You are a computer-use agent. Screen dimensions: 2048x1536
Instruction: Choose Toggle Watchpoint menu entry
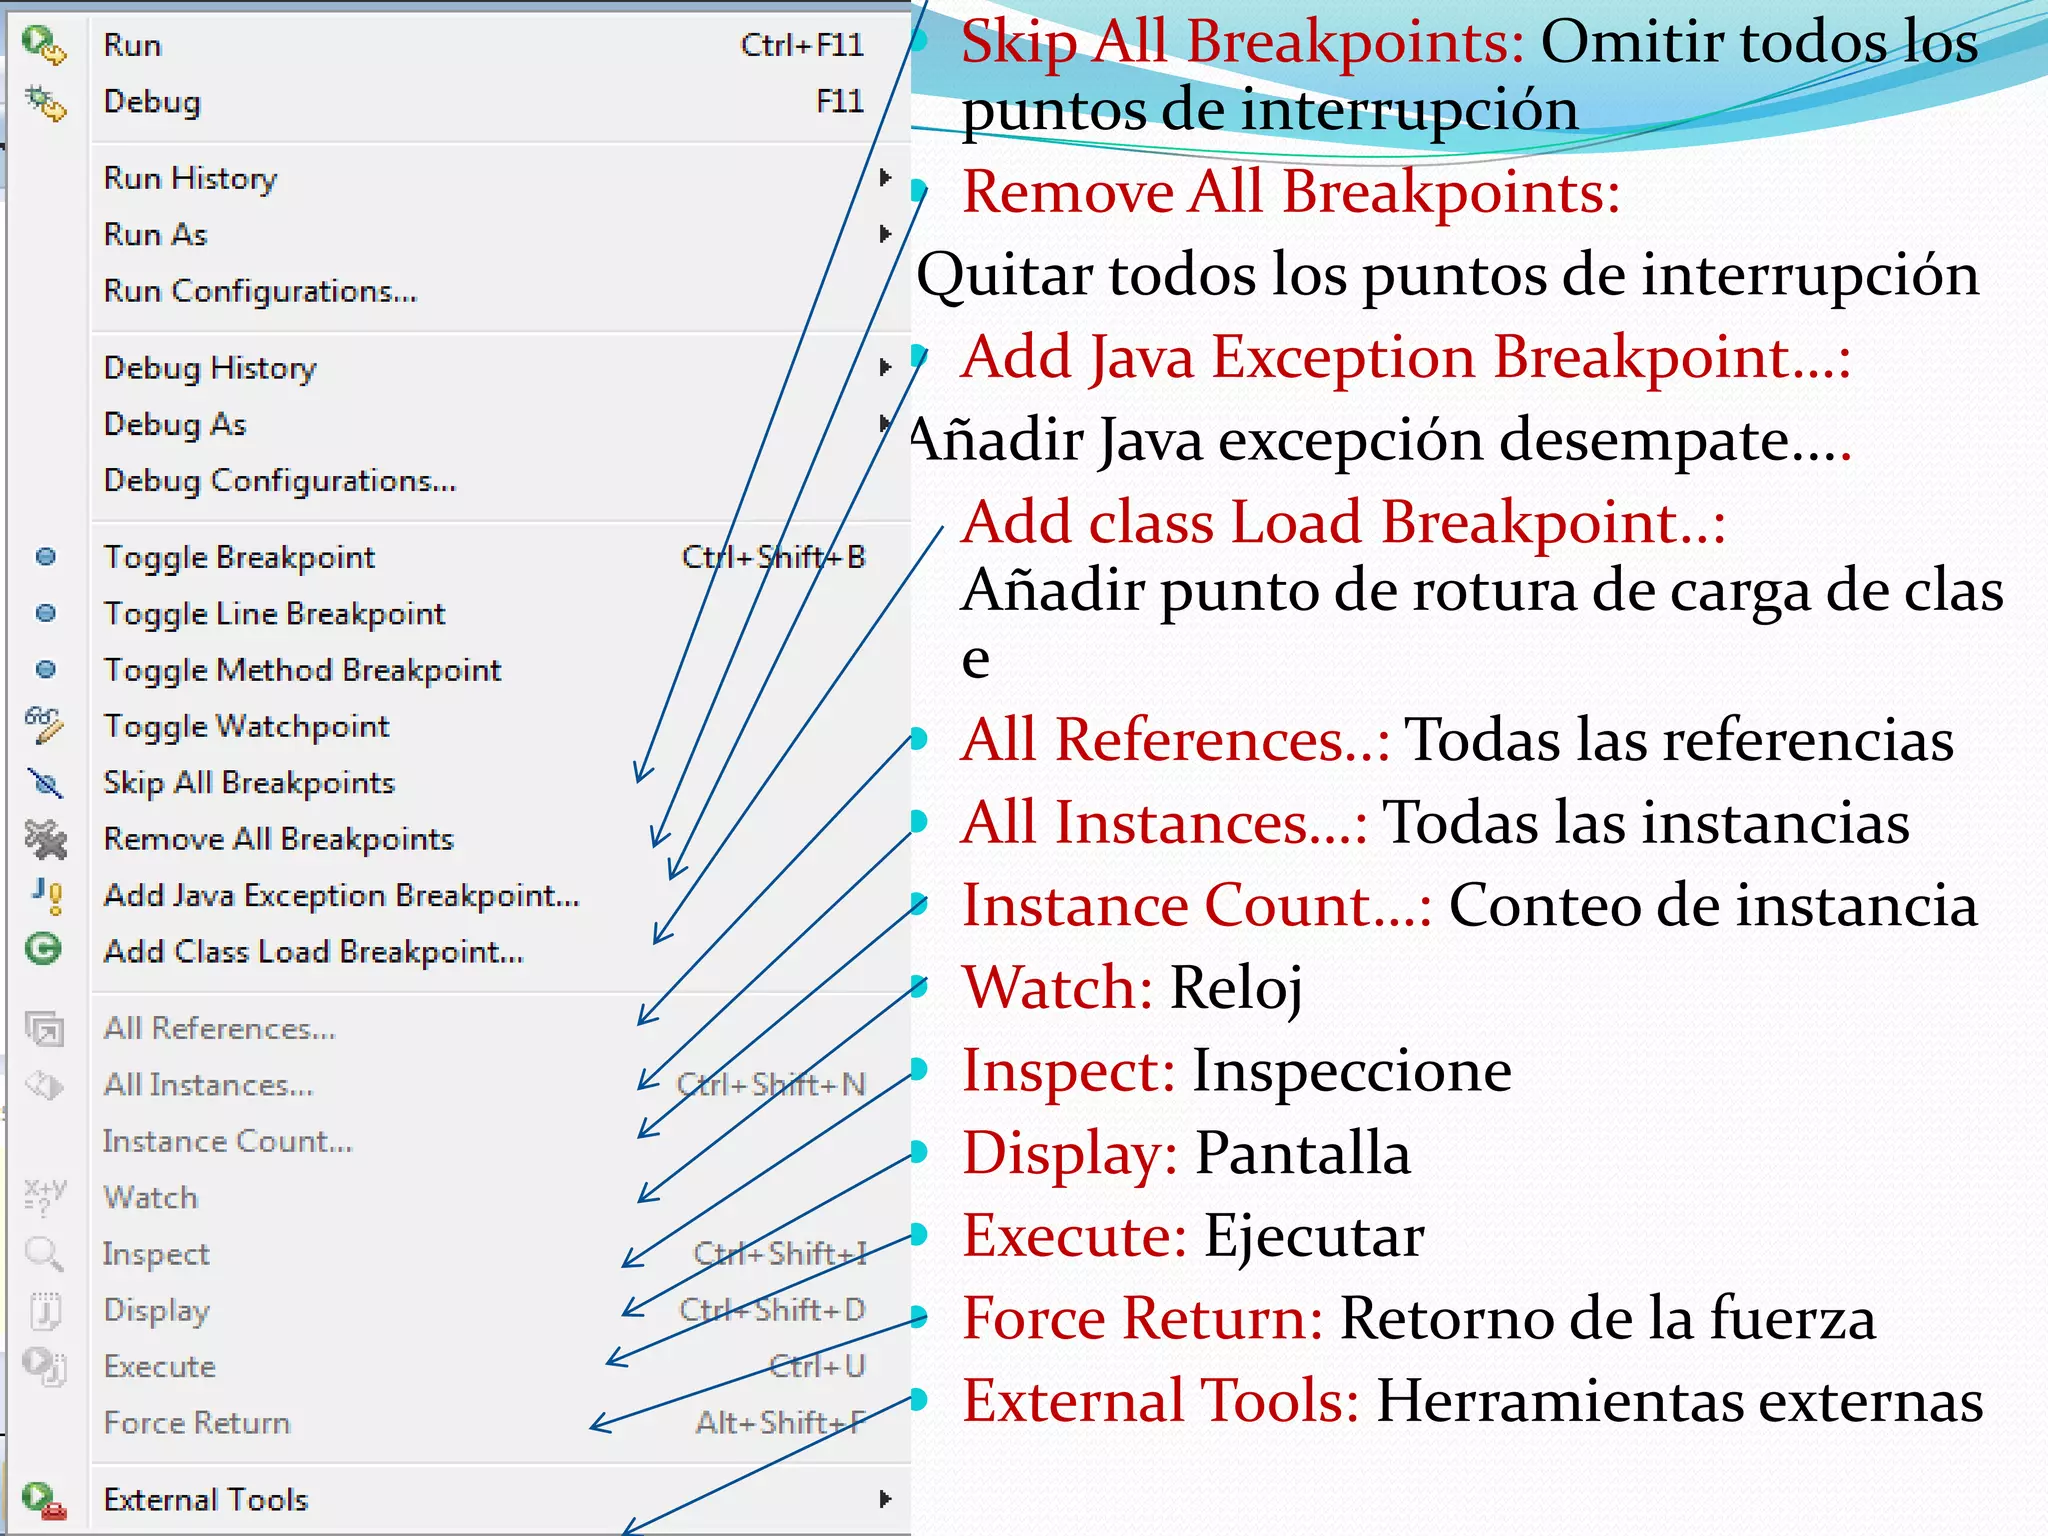[246, 726]
